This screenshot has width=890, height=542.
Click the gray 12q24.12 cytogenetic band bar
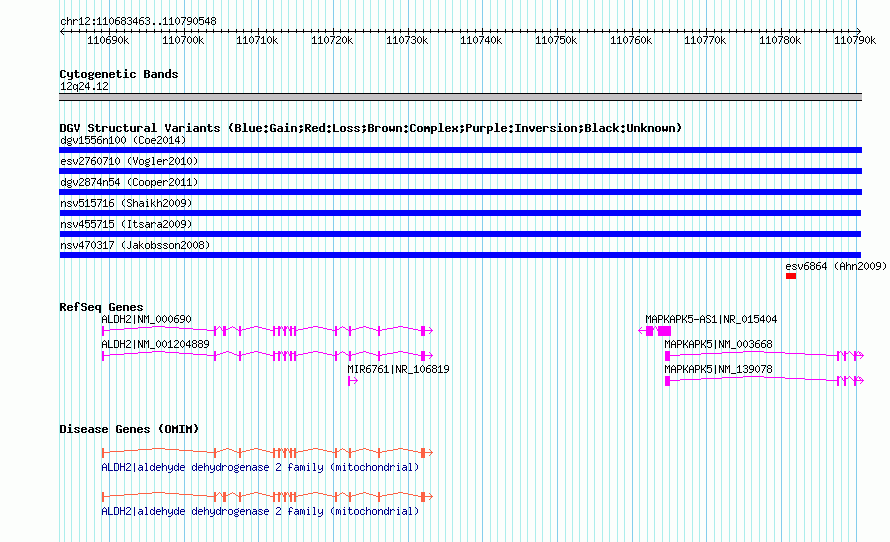(460, 97)
